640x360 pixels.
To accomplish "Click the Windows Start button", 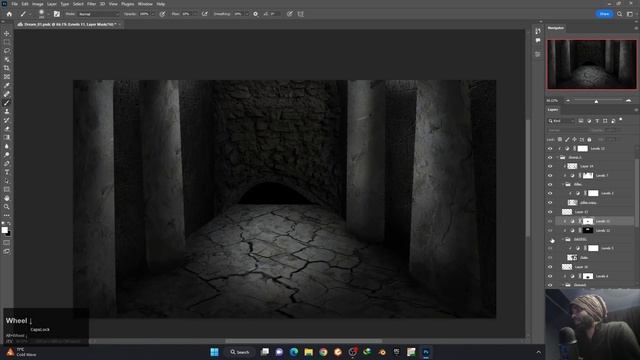I will 214,352.
